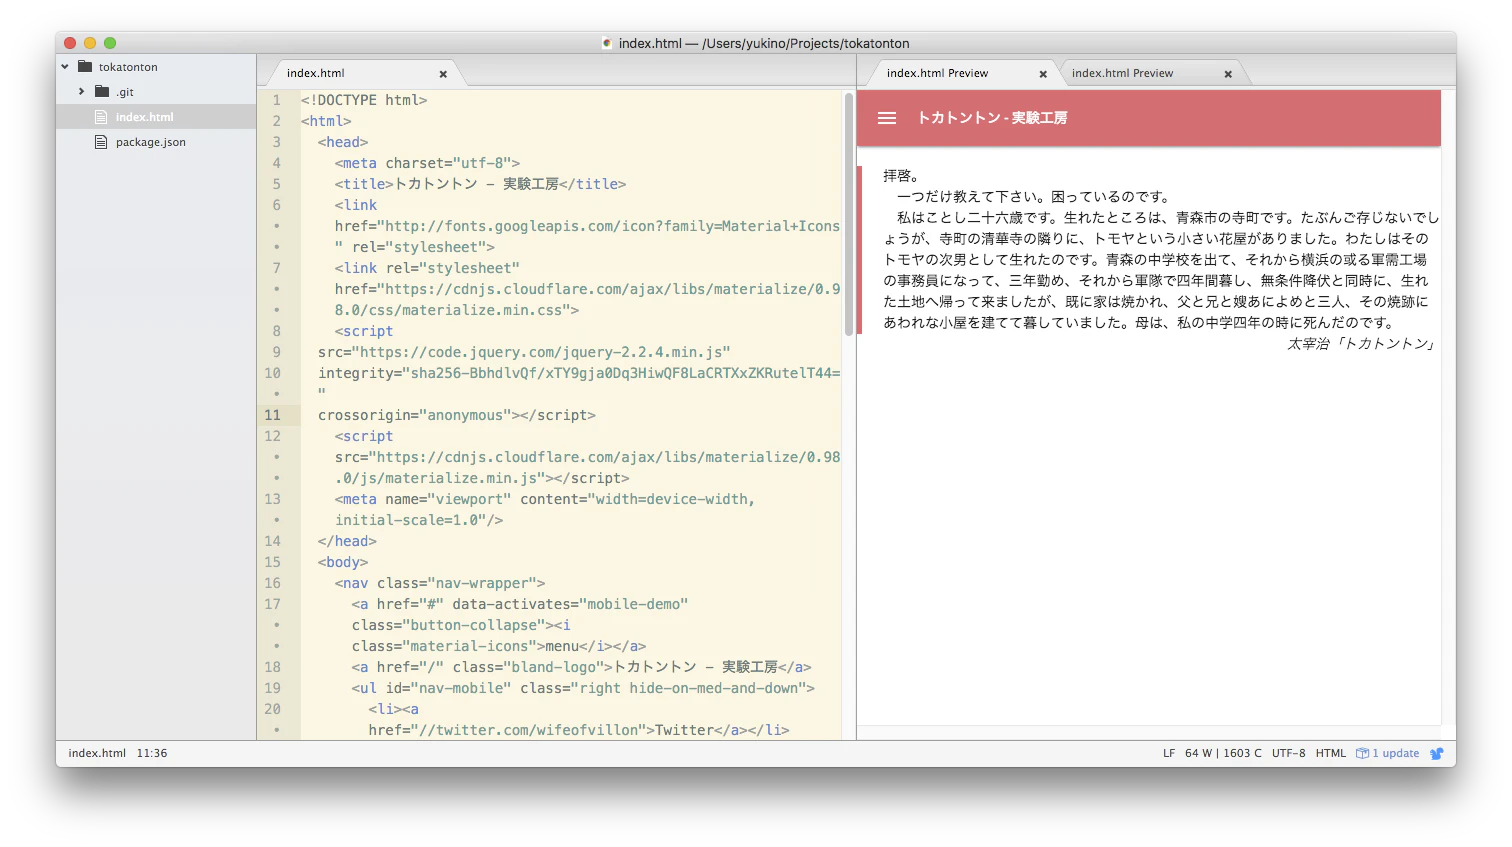Select the second index.html Preview tab
The image size is (1512, 847).
point(1122,73)
